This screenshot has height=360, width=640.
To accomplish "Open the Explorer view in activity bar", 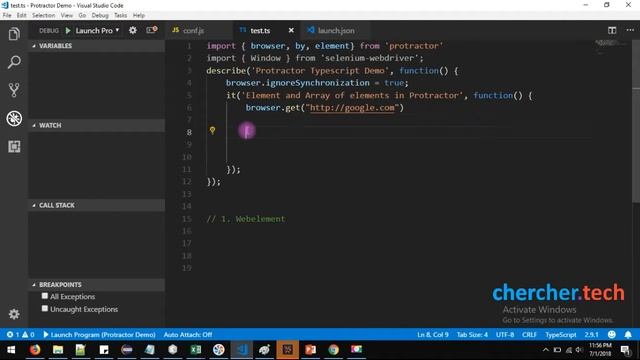I will 14,34.
